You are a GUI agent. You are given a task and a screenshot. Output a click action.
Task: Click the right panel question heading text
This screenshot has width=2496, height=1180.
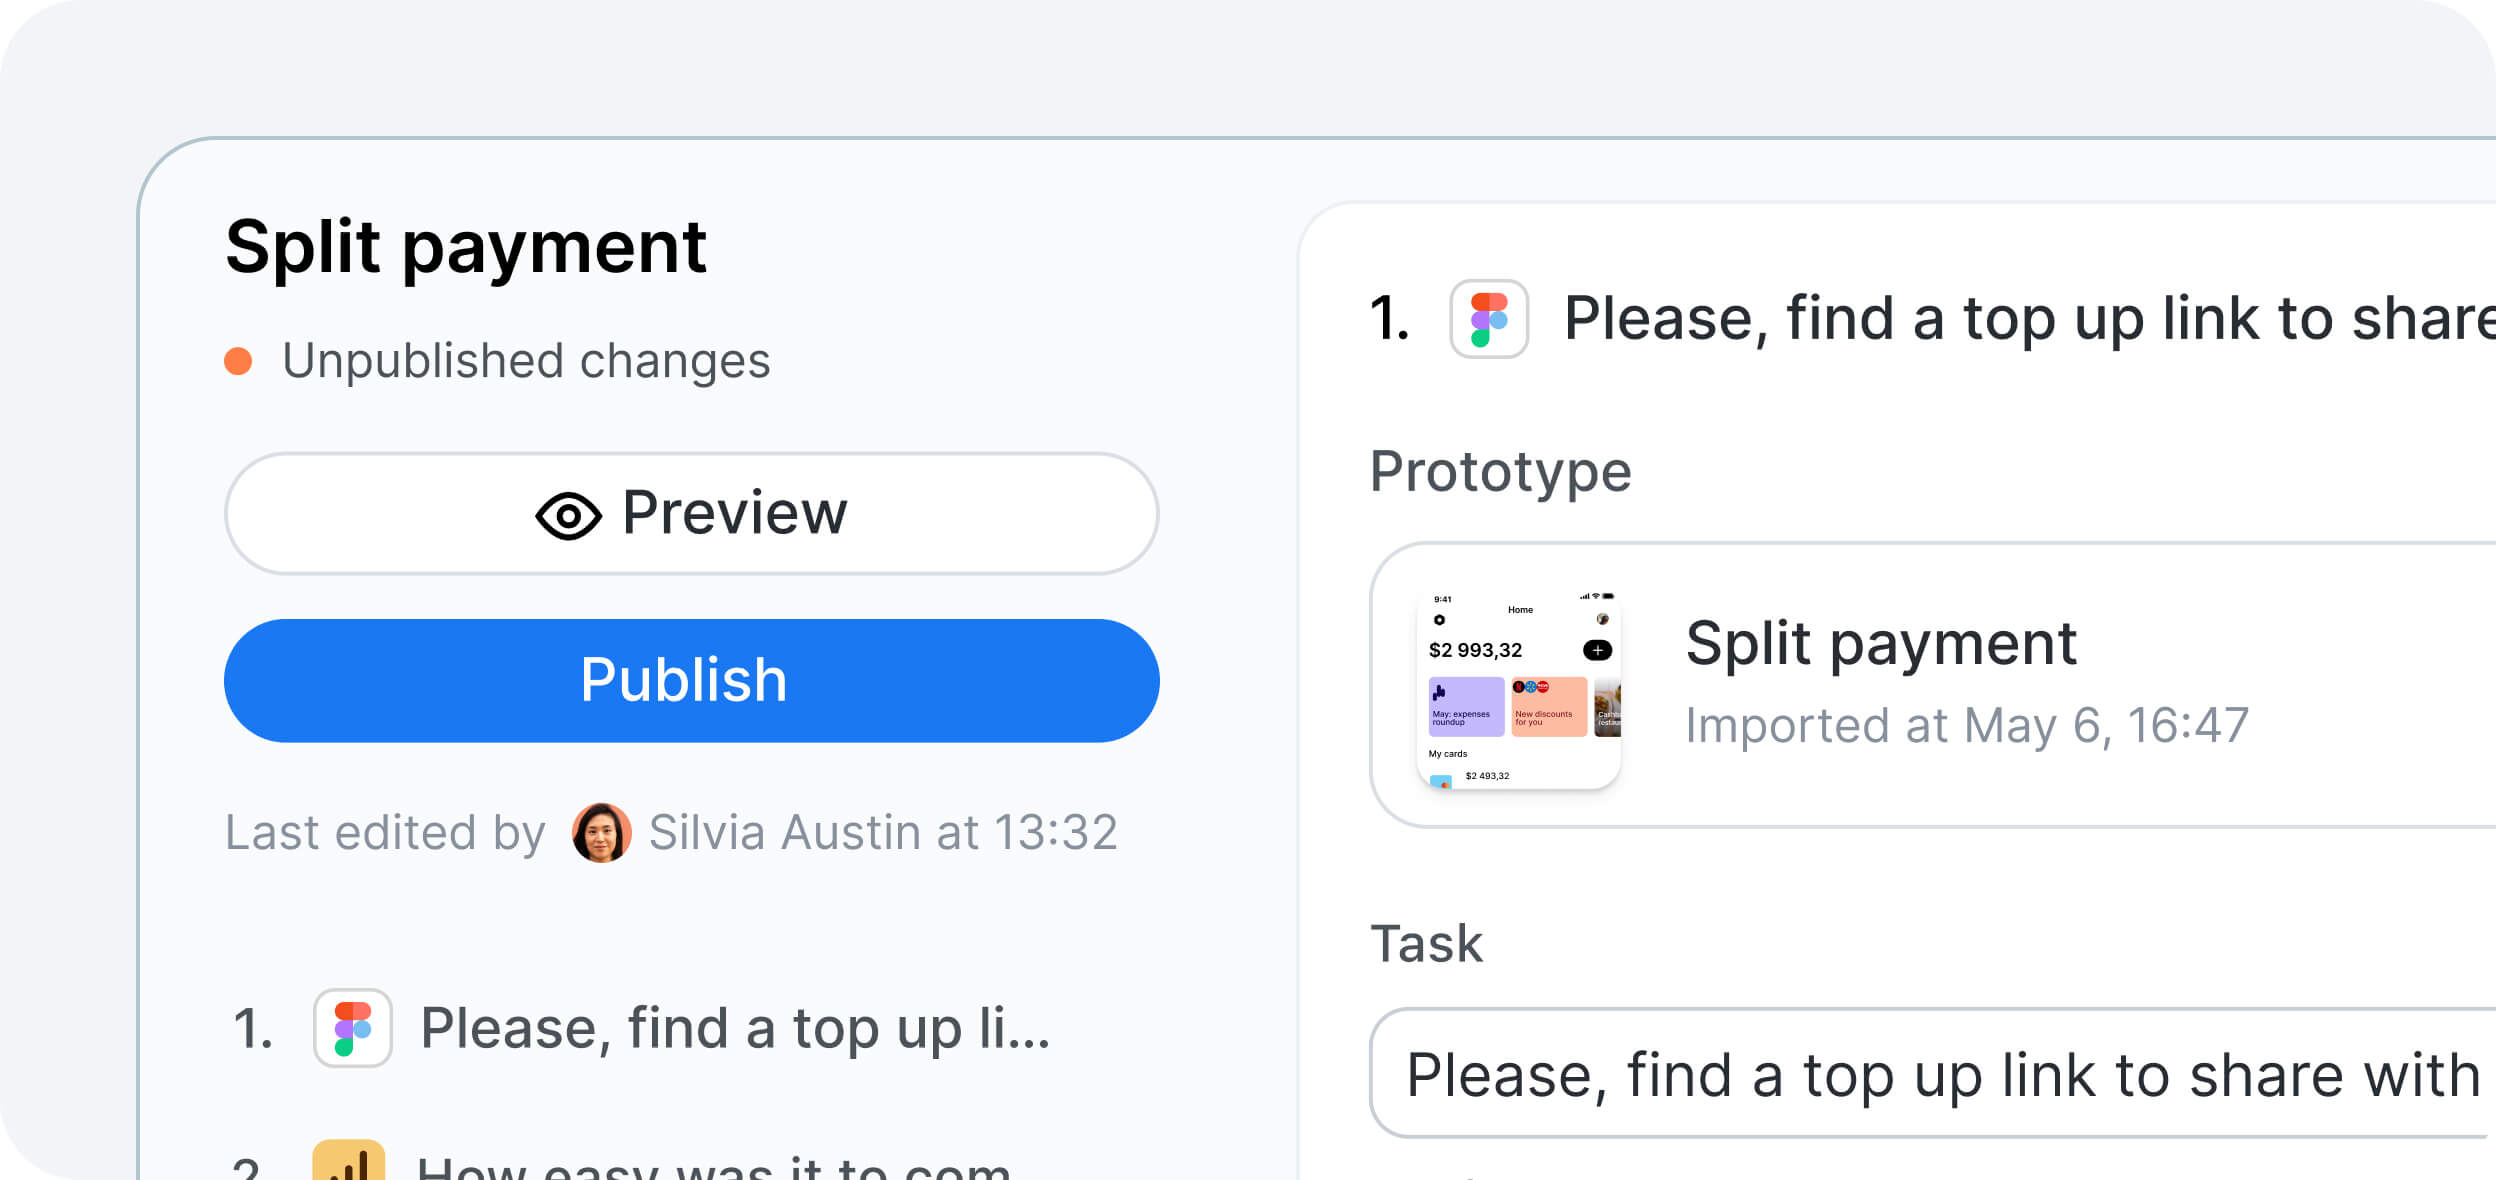click(x=2028, y=319)
